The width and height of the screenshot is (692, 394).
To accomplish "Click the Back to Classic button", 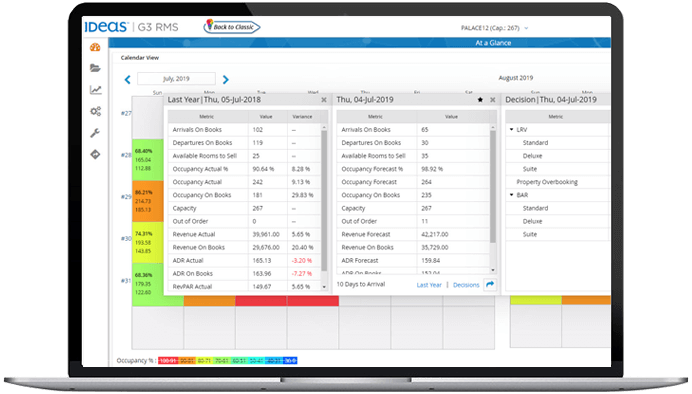I will point(232,26).
